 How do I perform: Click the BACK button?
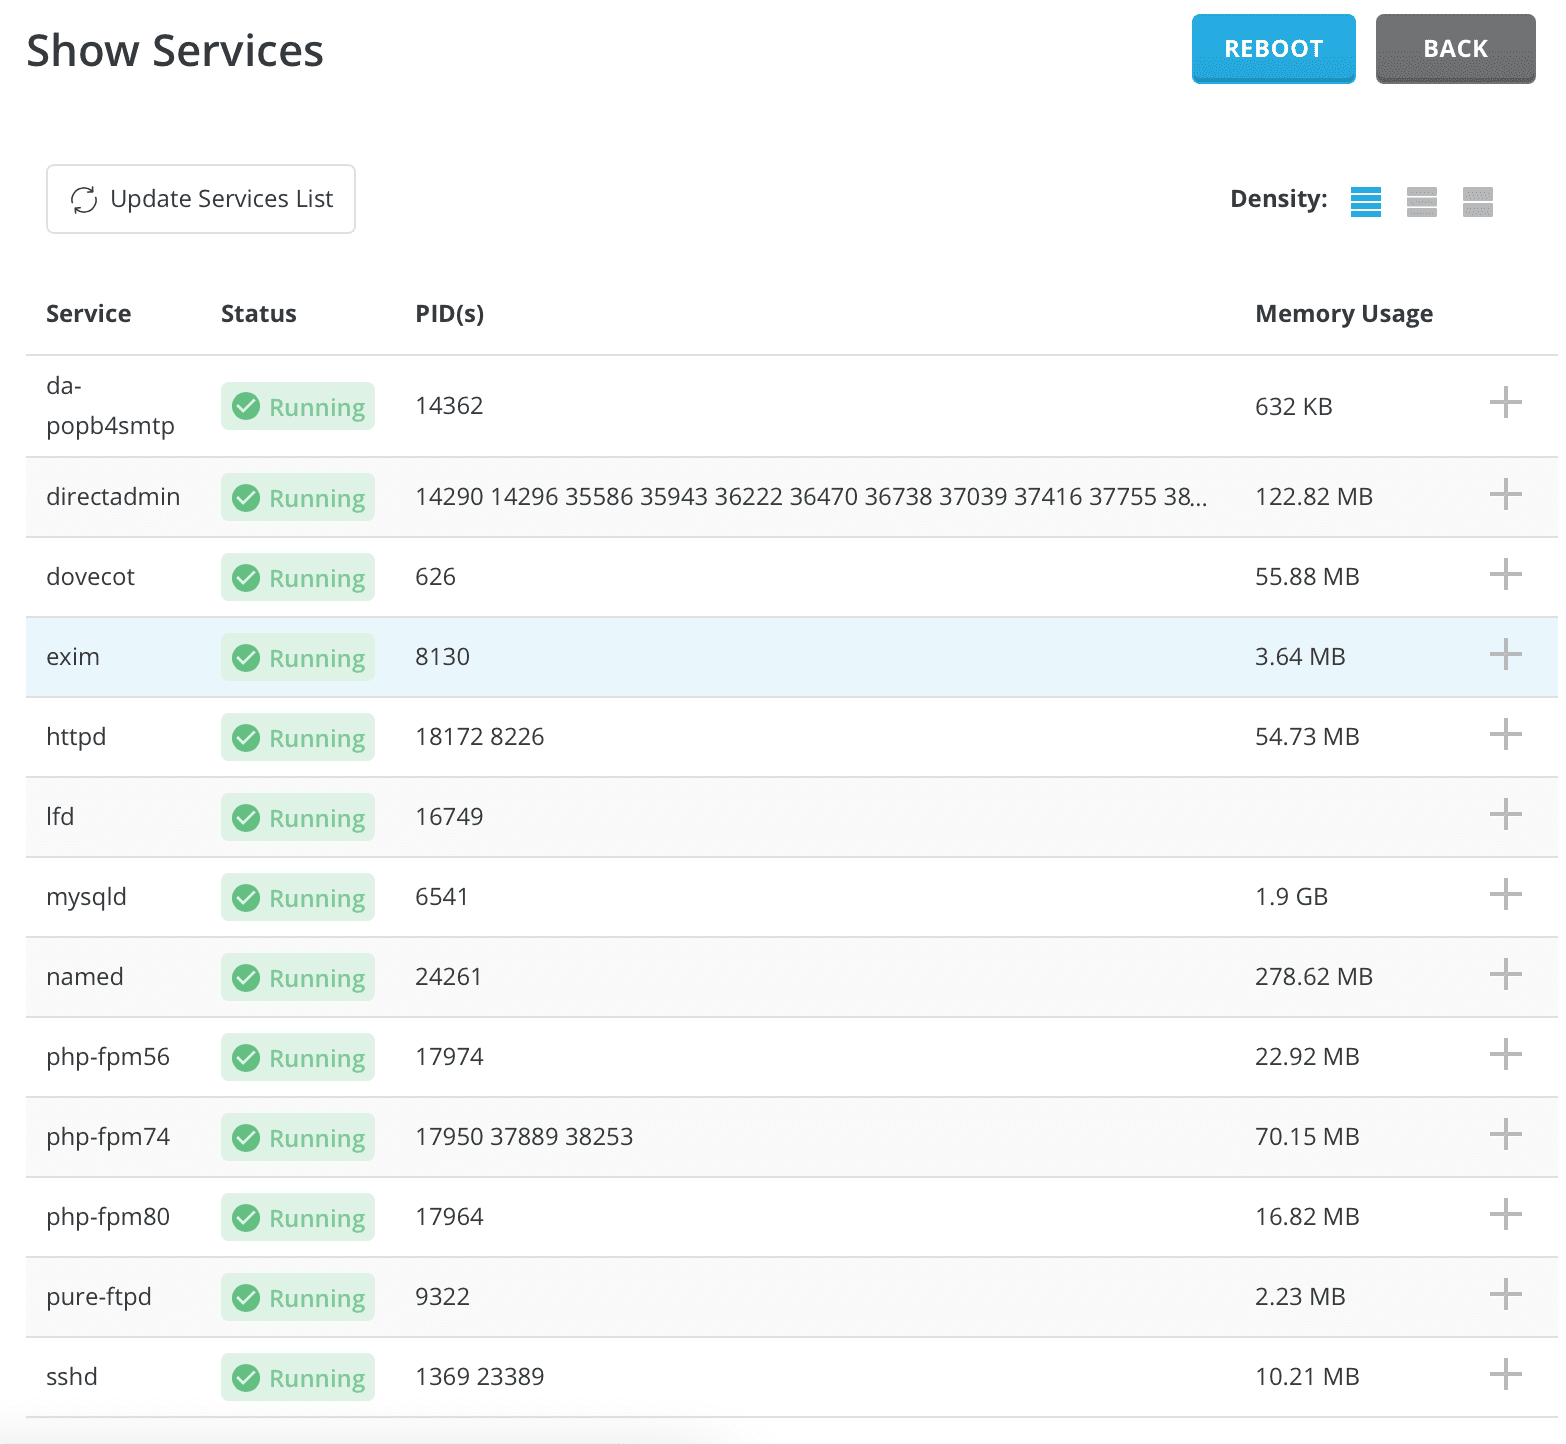point(1455,49)
